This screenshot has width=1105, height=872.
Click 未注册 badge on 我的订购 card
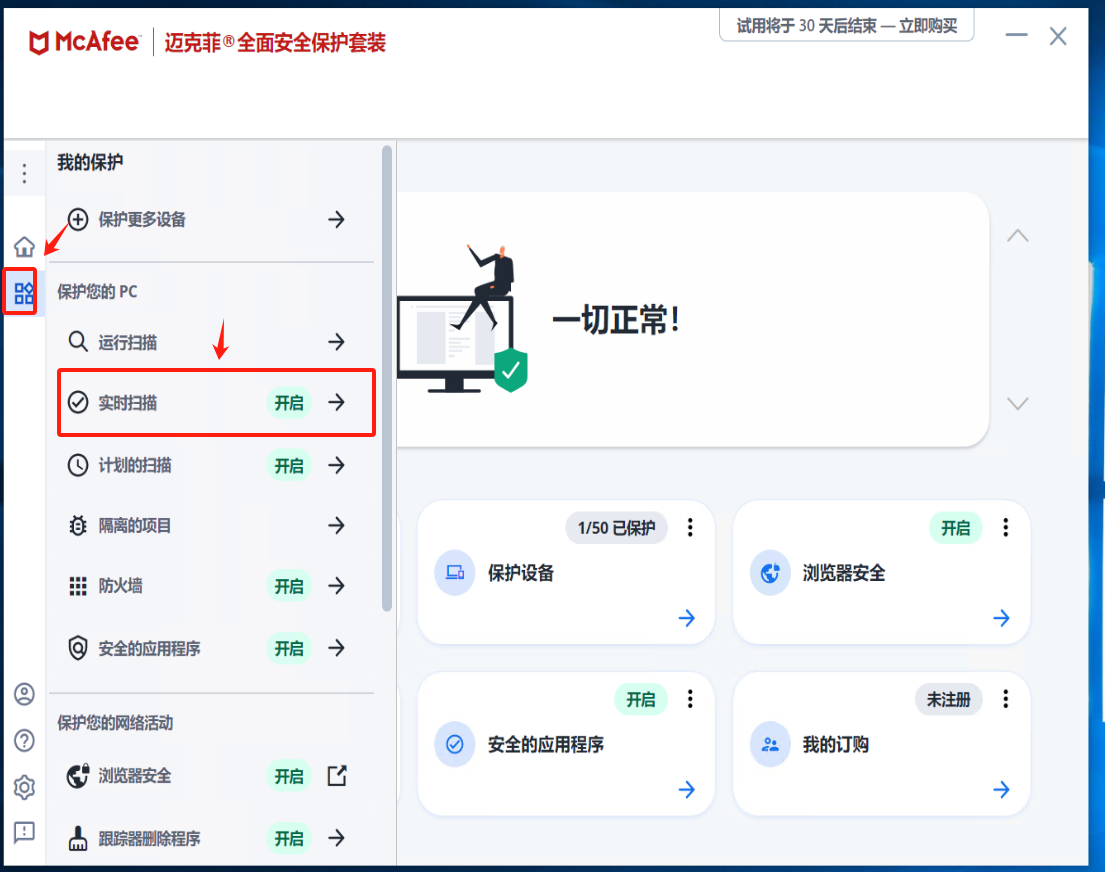point(949,699)
